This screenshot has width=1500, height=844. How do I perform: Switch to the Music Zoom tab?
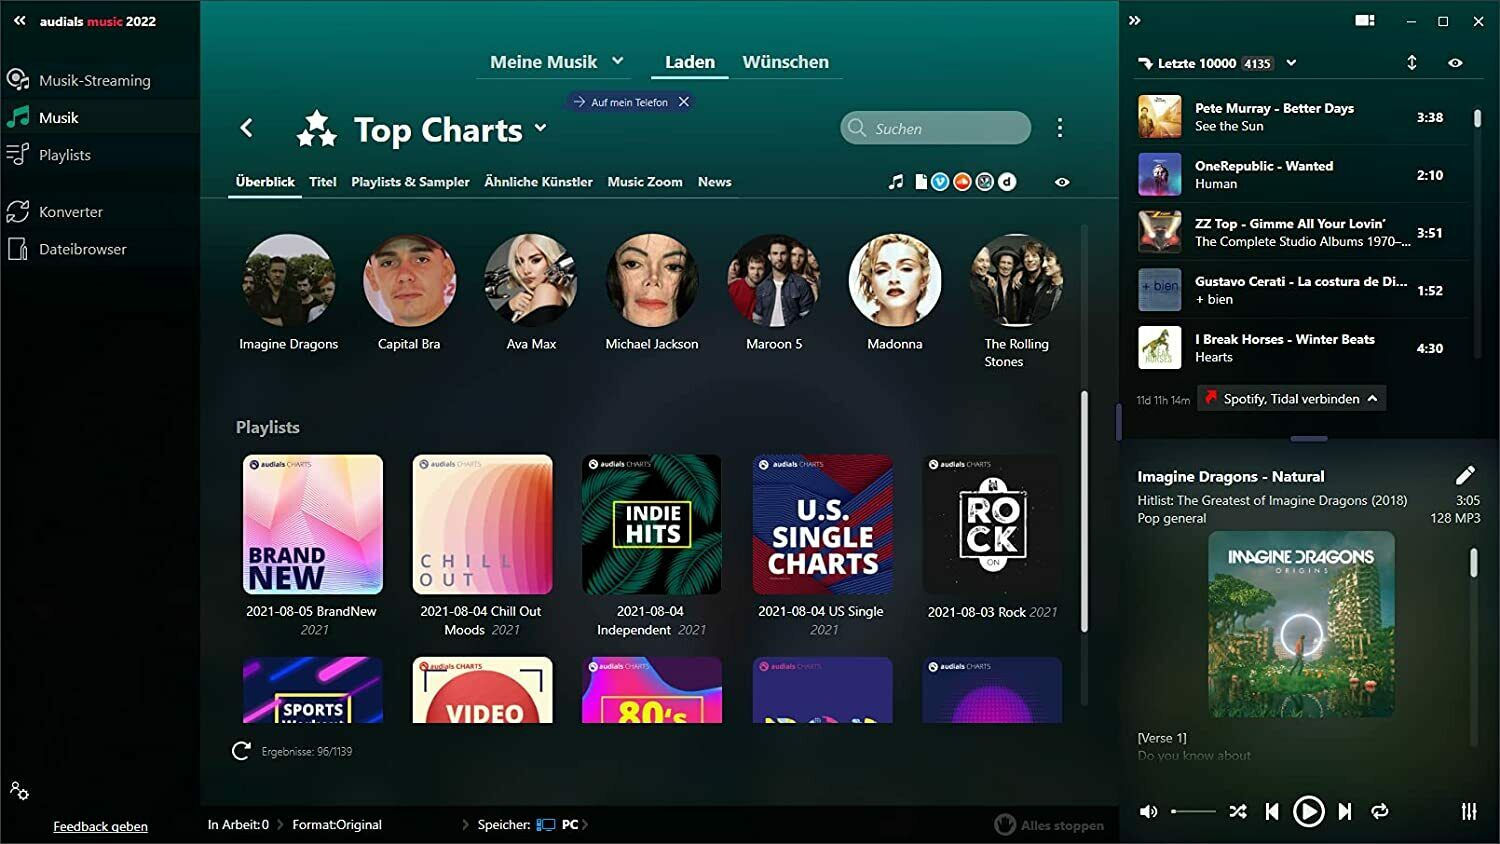tap(644, 182)
